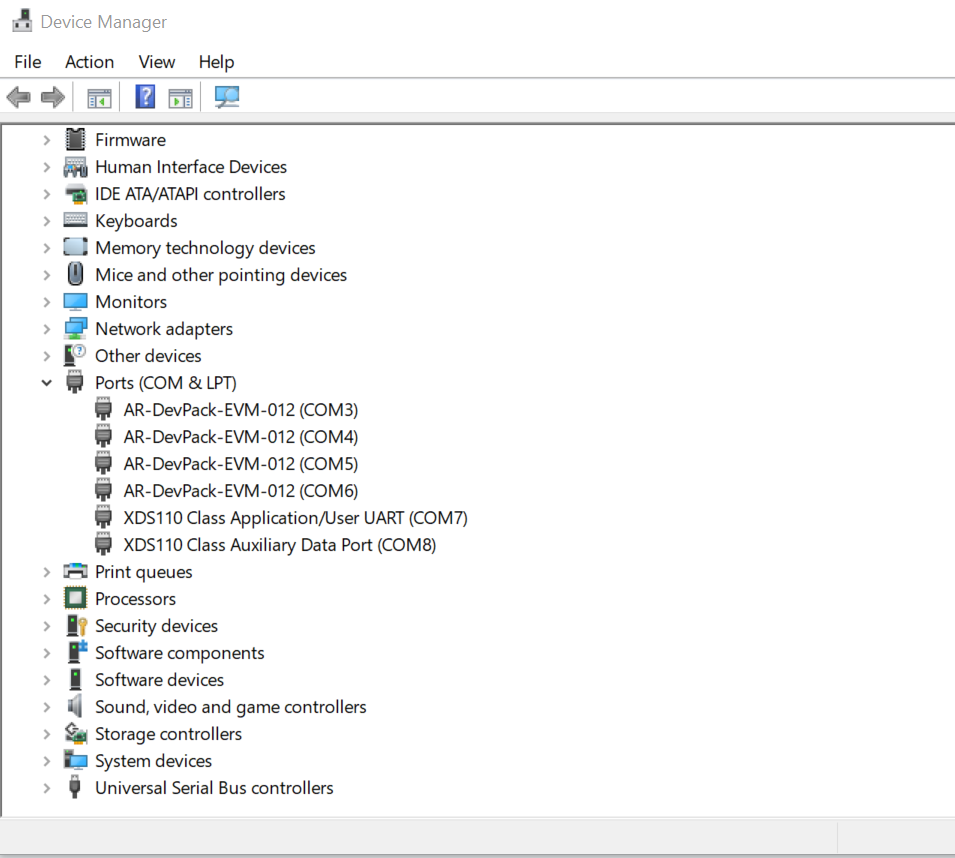955x858 pixels.
Task: Click the Security devices key icon
Action: point(77,625)
